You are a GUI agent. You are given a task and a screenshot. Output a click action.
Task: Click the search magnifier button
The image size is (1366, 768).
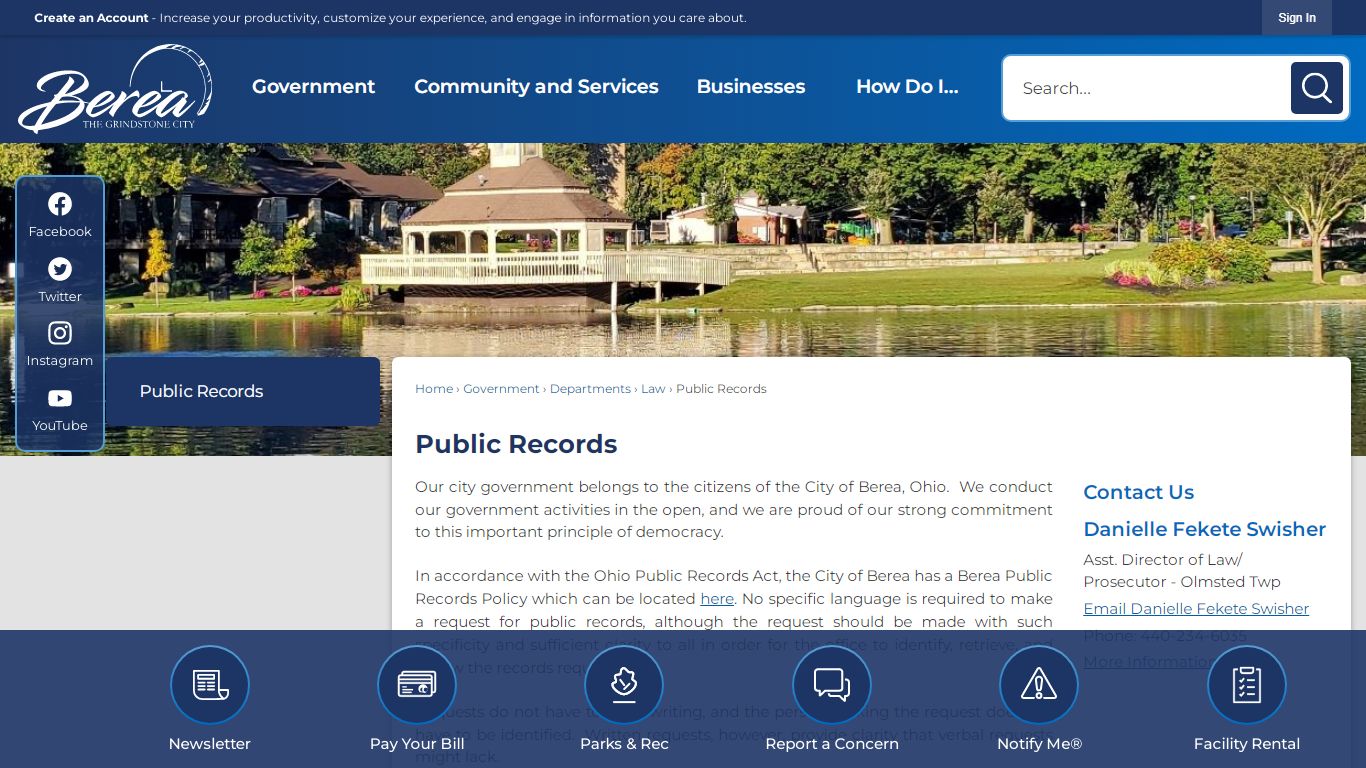pos(1316,88)
